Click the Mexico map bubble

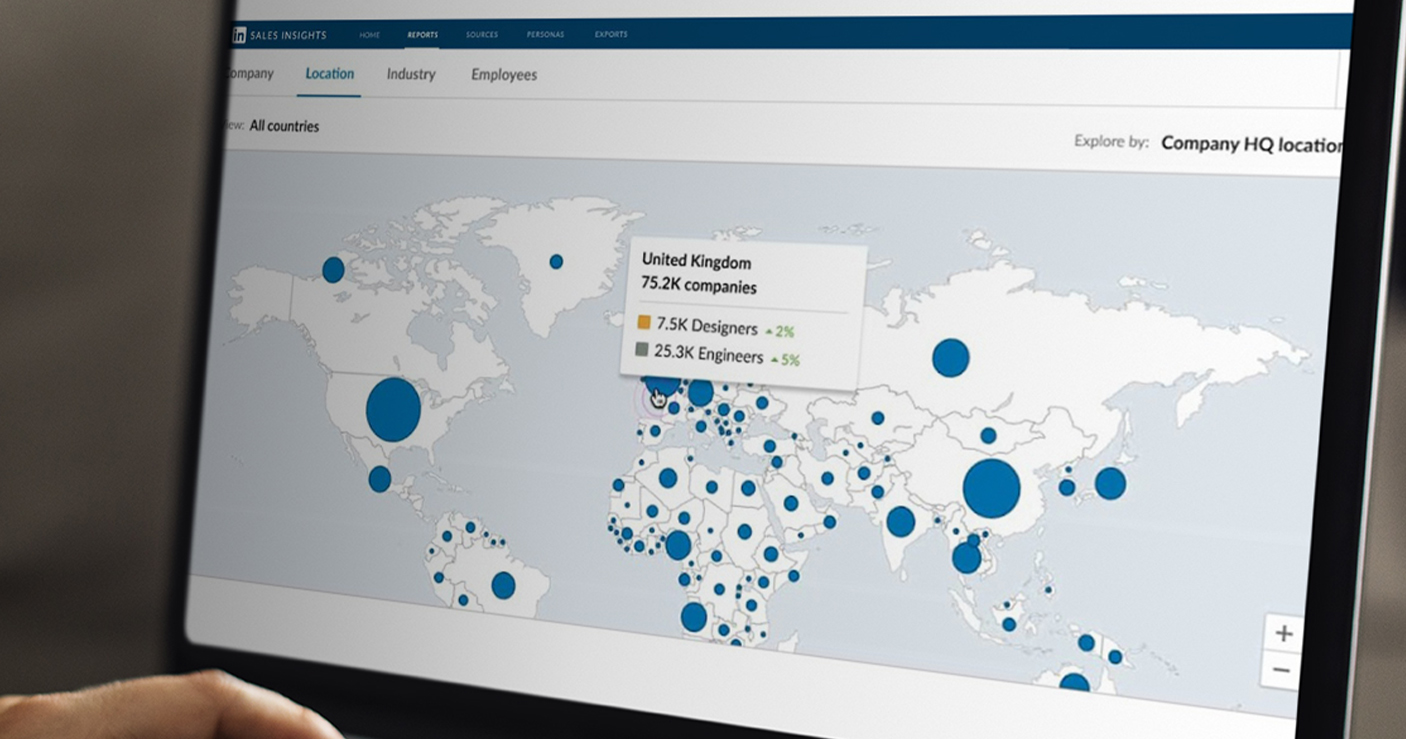[x=380, y=479]
